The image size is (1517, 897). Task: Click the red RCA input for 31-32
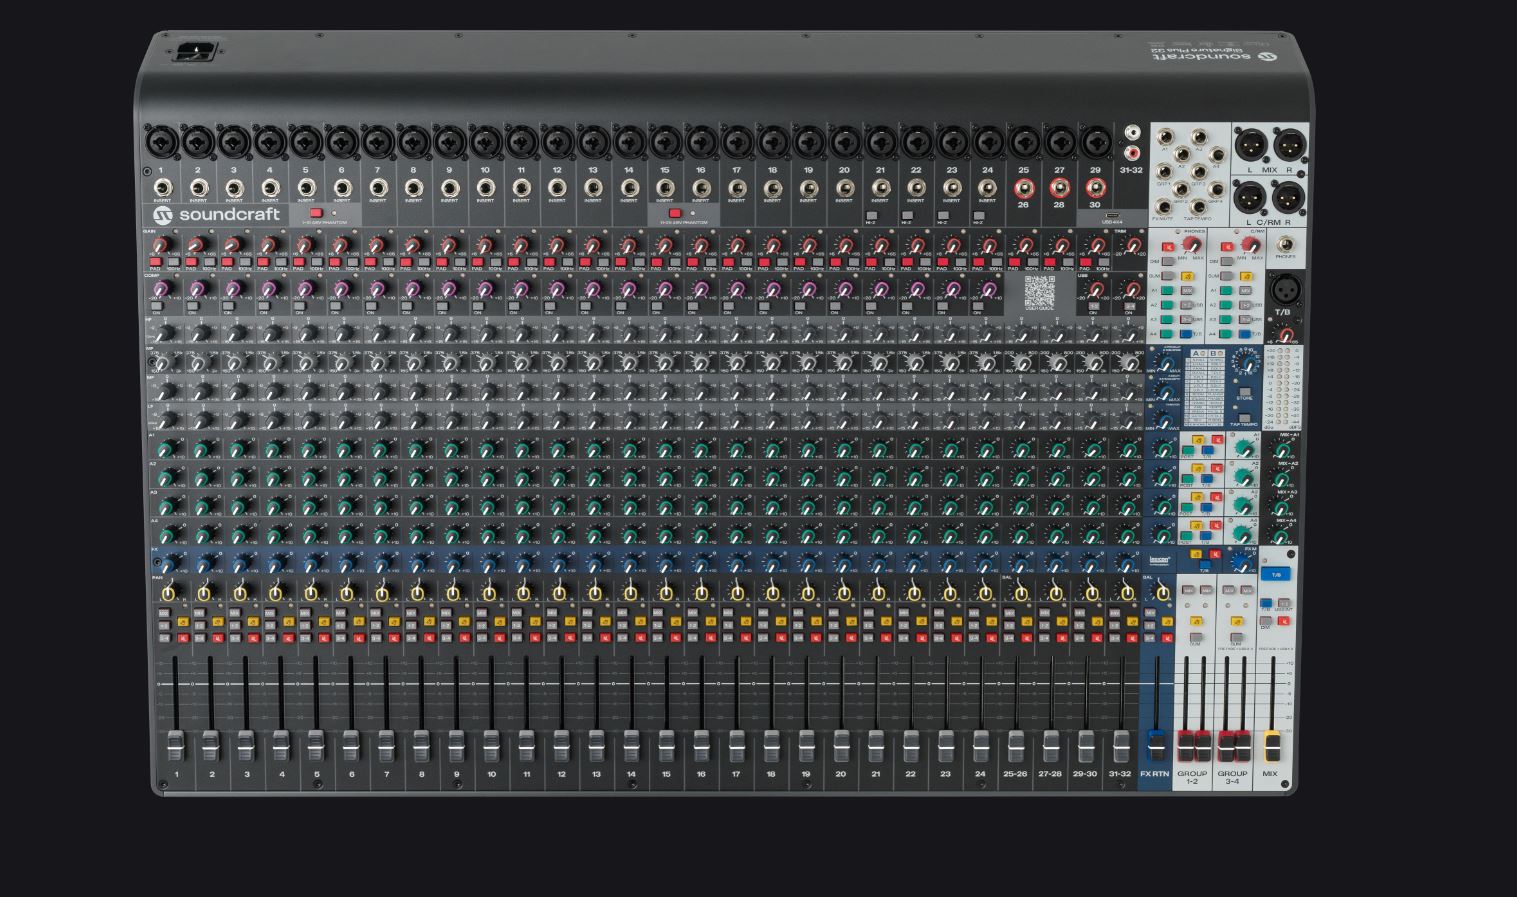coord(1132,153)
